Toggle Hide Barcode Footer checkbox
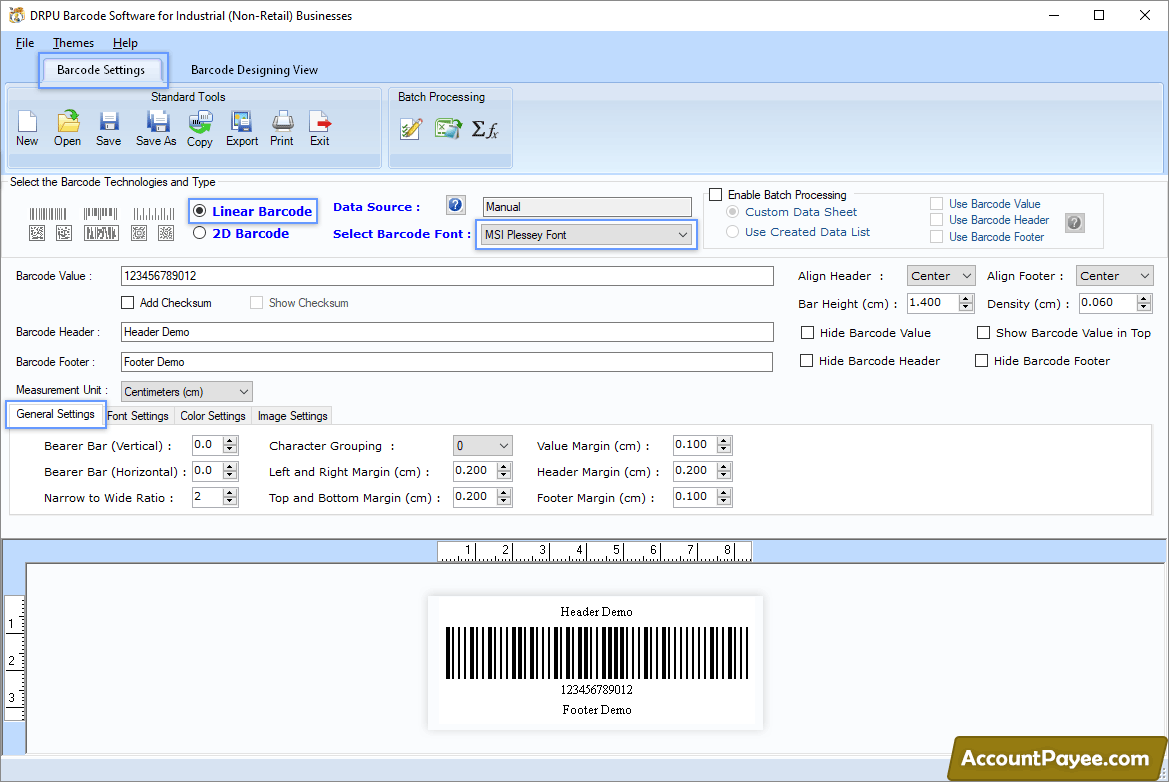The image size is (1169, 782). (981, 361)
